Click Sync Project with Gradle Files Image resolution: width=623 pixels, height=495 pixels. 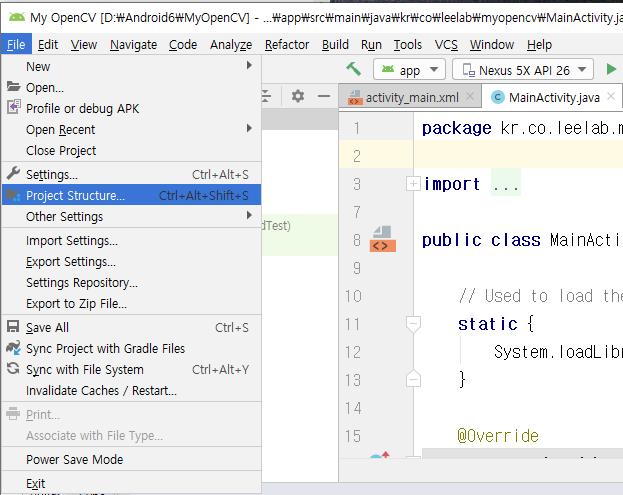pyautogui.click(x=105, y=348)
